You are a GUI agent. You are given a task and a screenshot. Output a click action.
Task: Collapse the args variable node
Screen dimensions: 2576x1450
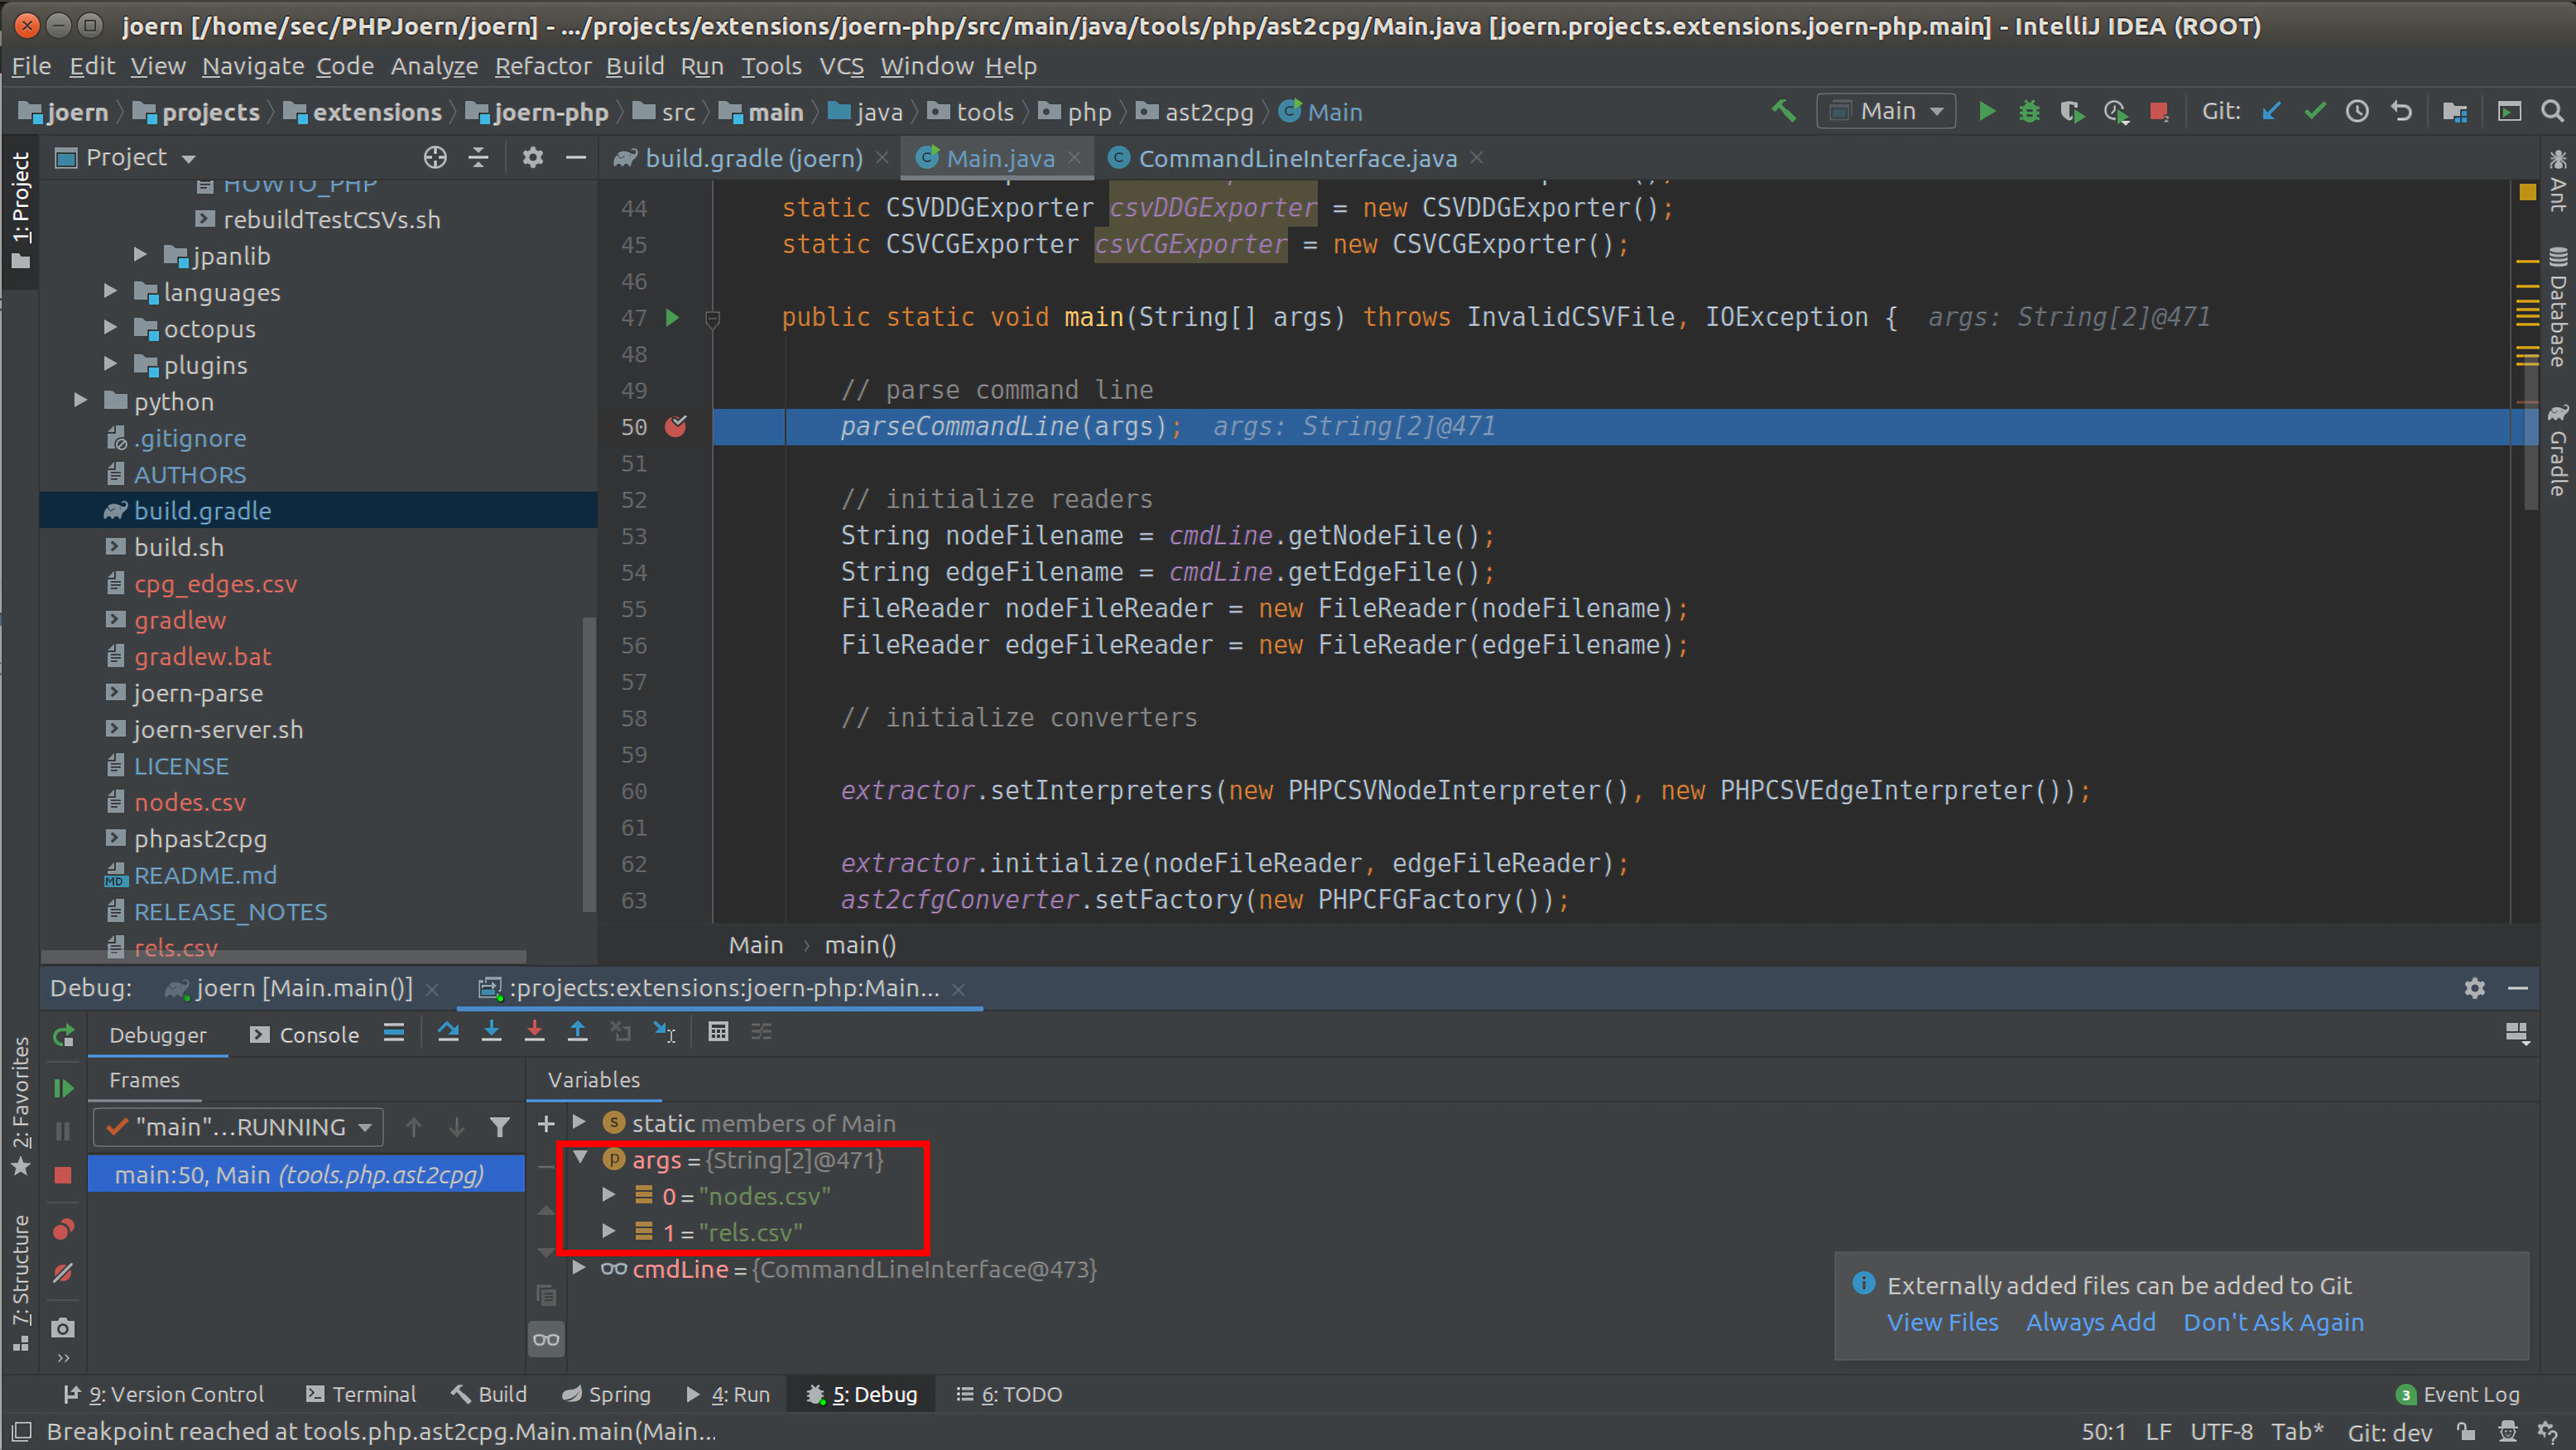click(580, 1158)
